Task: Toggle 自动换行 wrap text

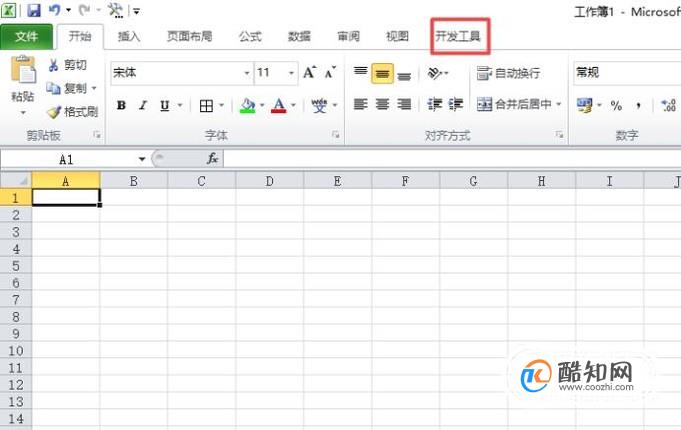Action: coord(508,73)
